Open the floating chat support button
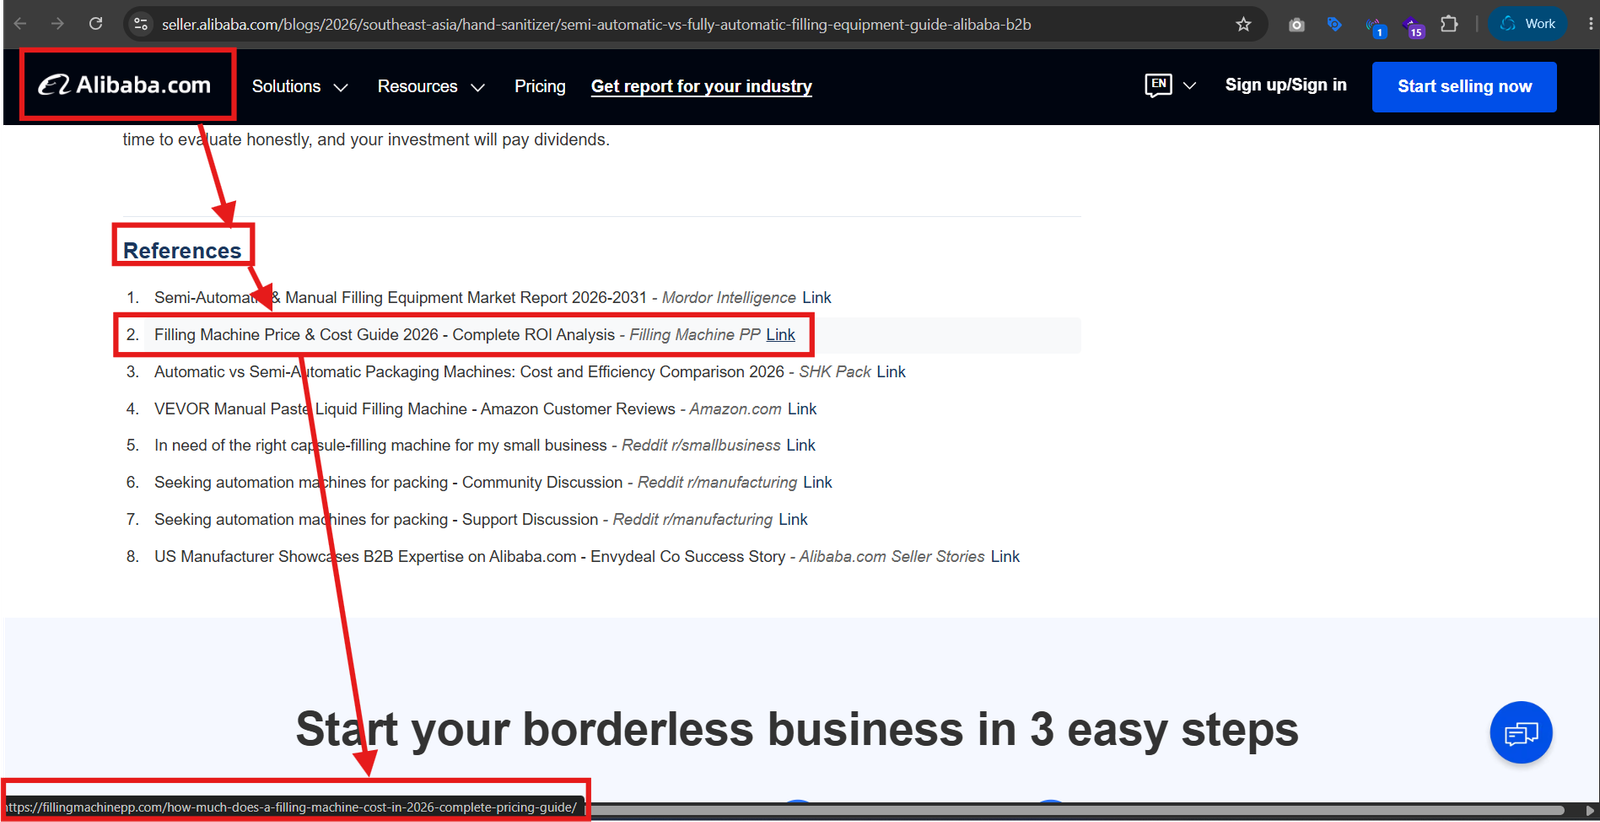This screenshot has width=1600, height=822. click(x=1520, y=733)
